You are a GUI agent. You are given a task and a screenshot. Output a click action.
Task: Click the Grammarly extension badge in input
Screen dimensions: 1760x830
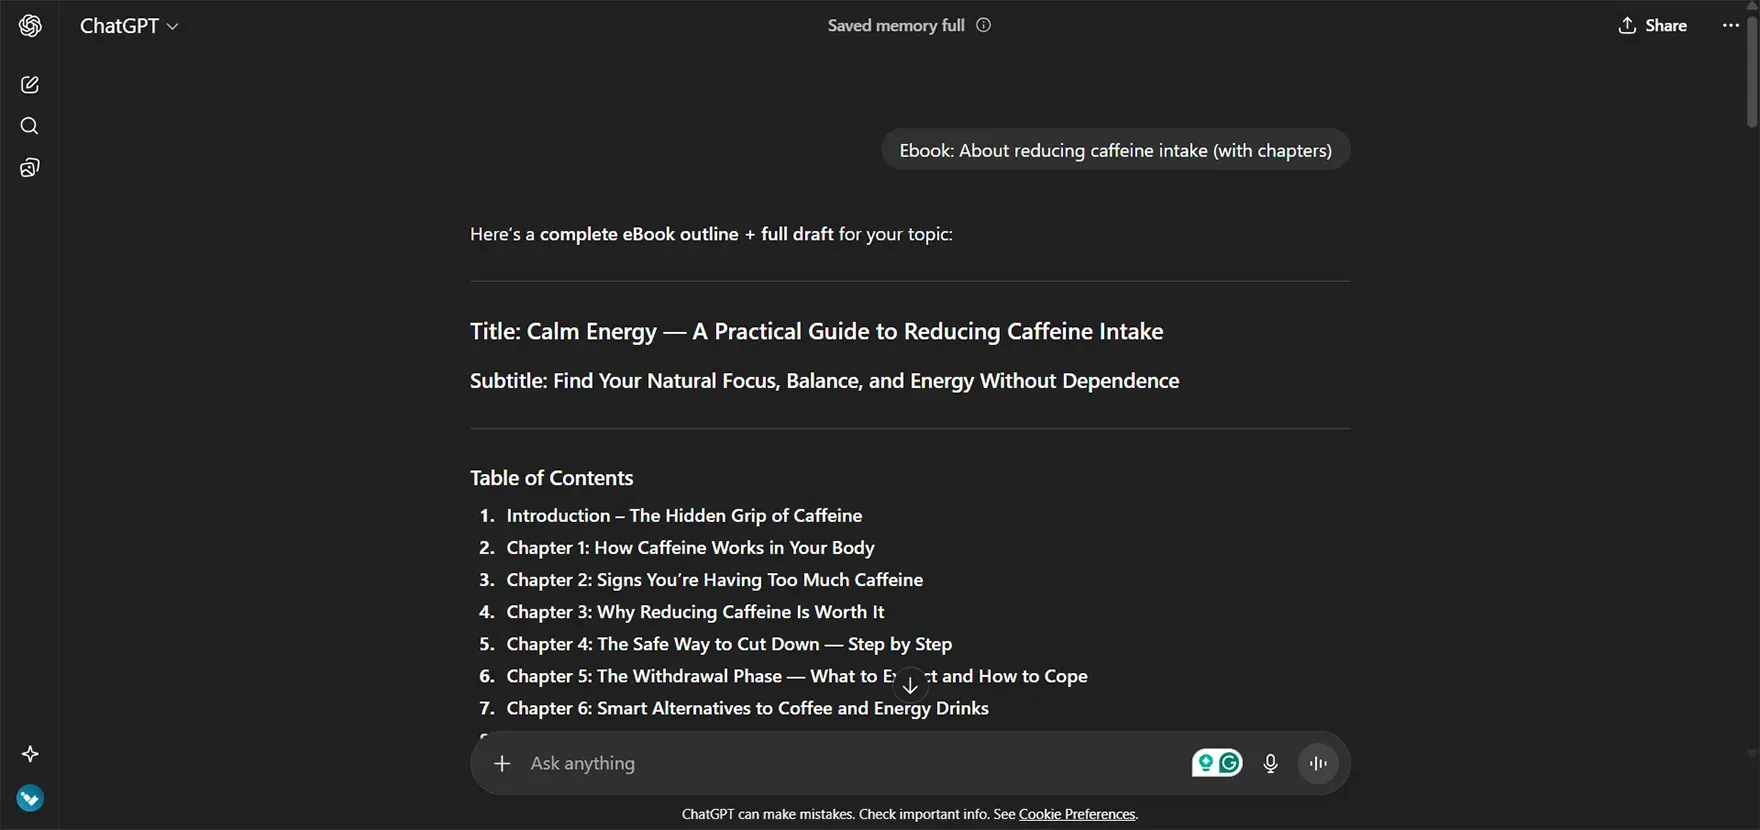(1217, 763)
